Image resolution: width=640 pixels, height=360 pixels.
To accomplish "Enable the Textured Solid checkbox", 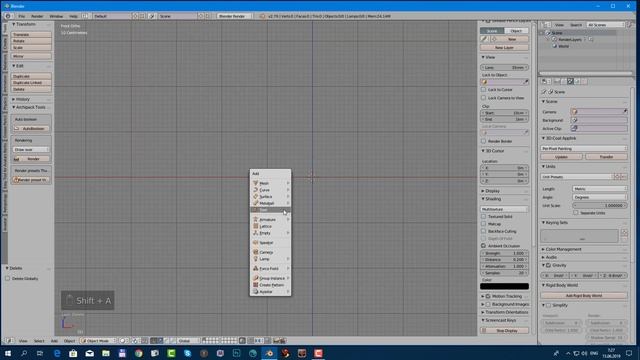I will (x=484, y=217).
